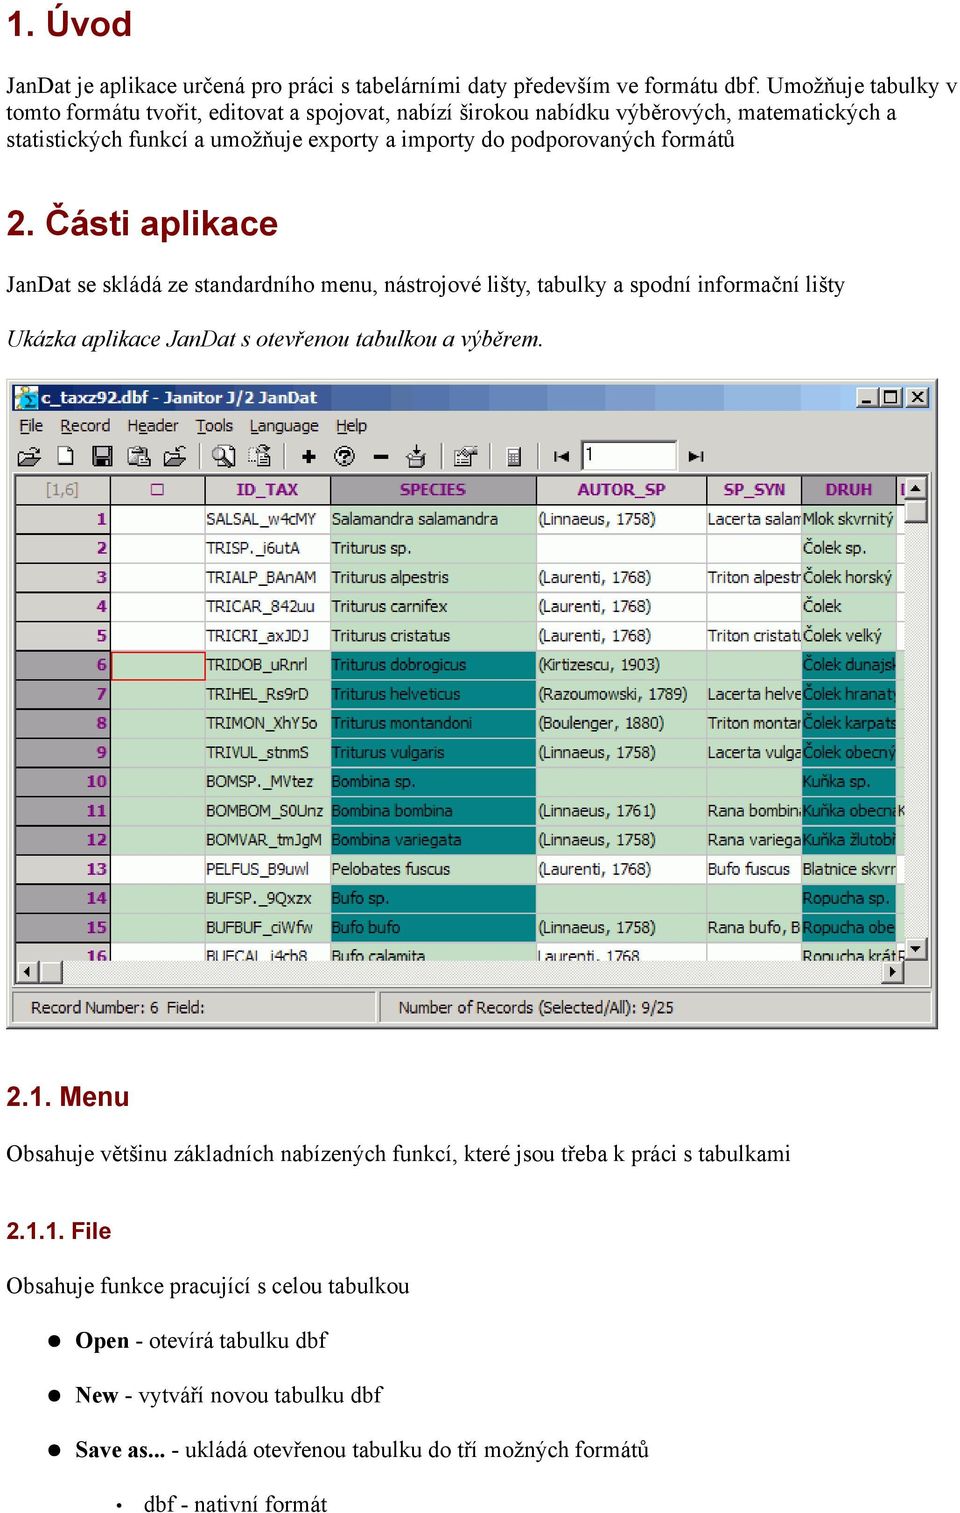Click the cell 'Triturus montandoni'
The image size is (960, 1513).
coord(433,723)
